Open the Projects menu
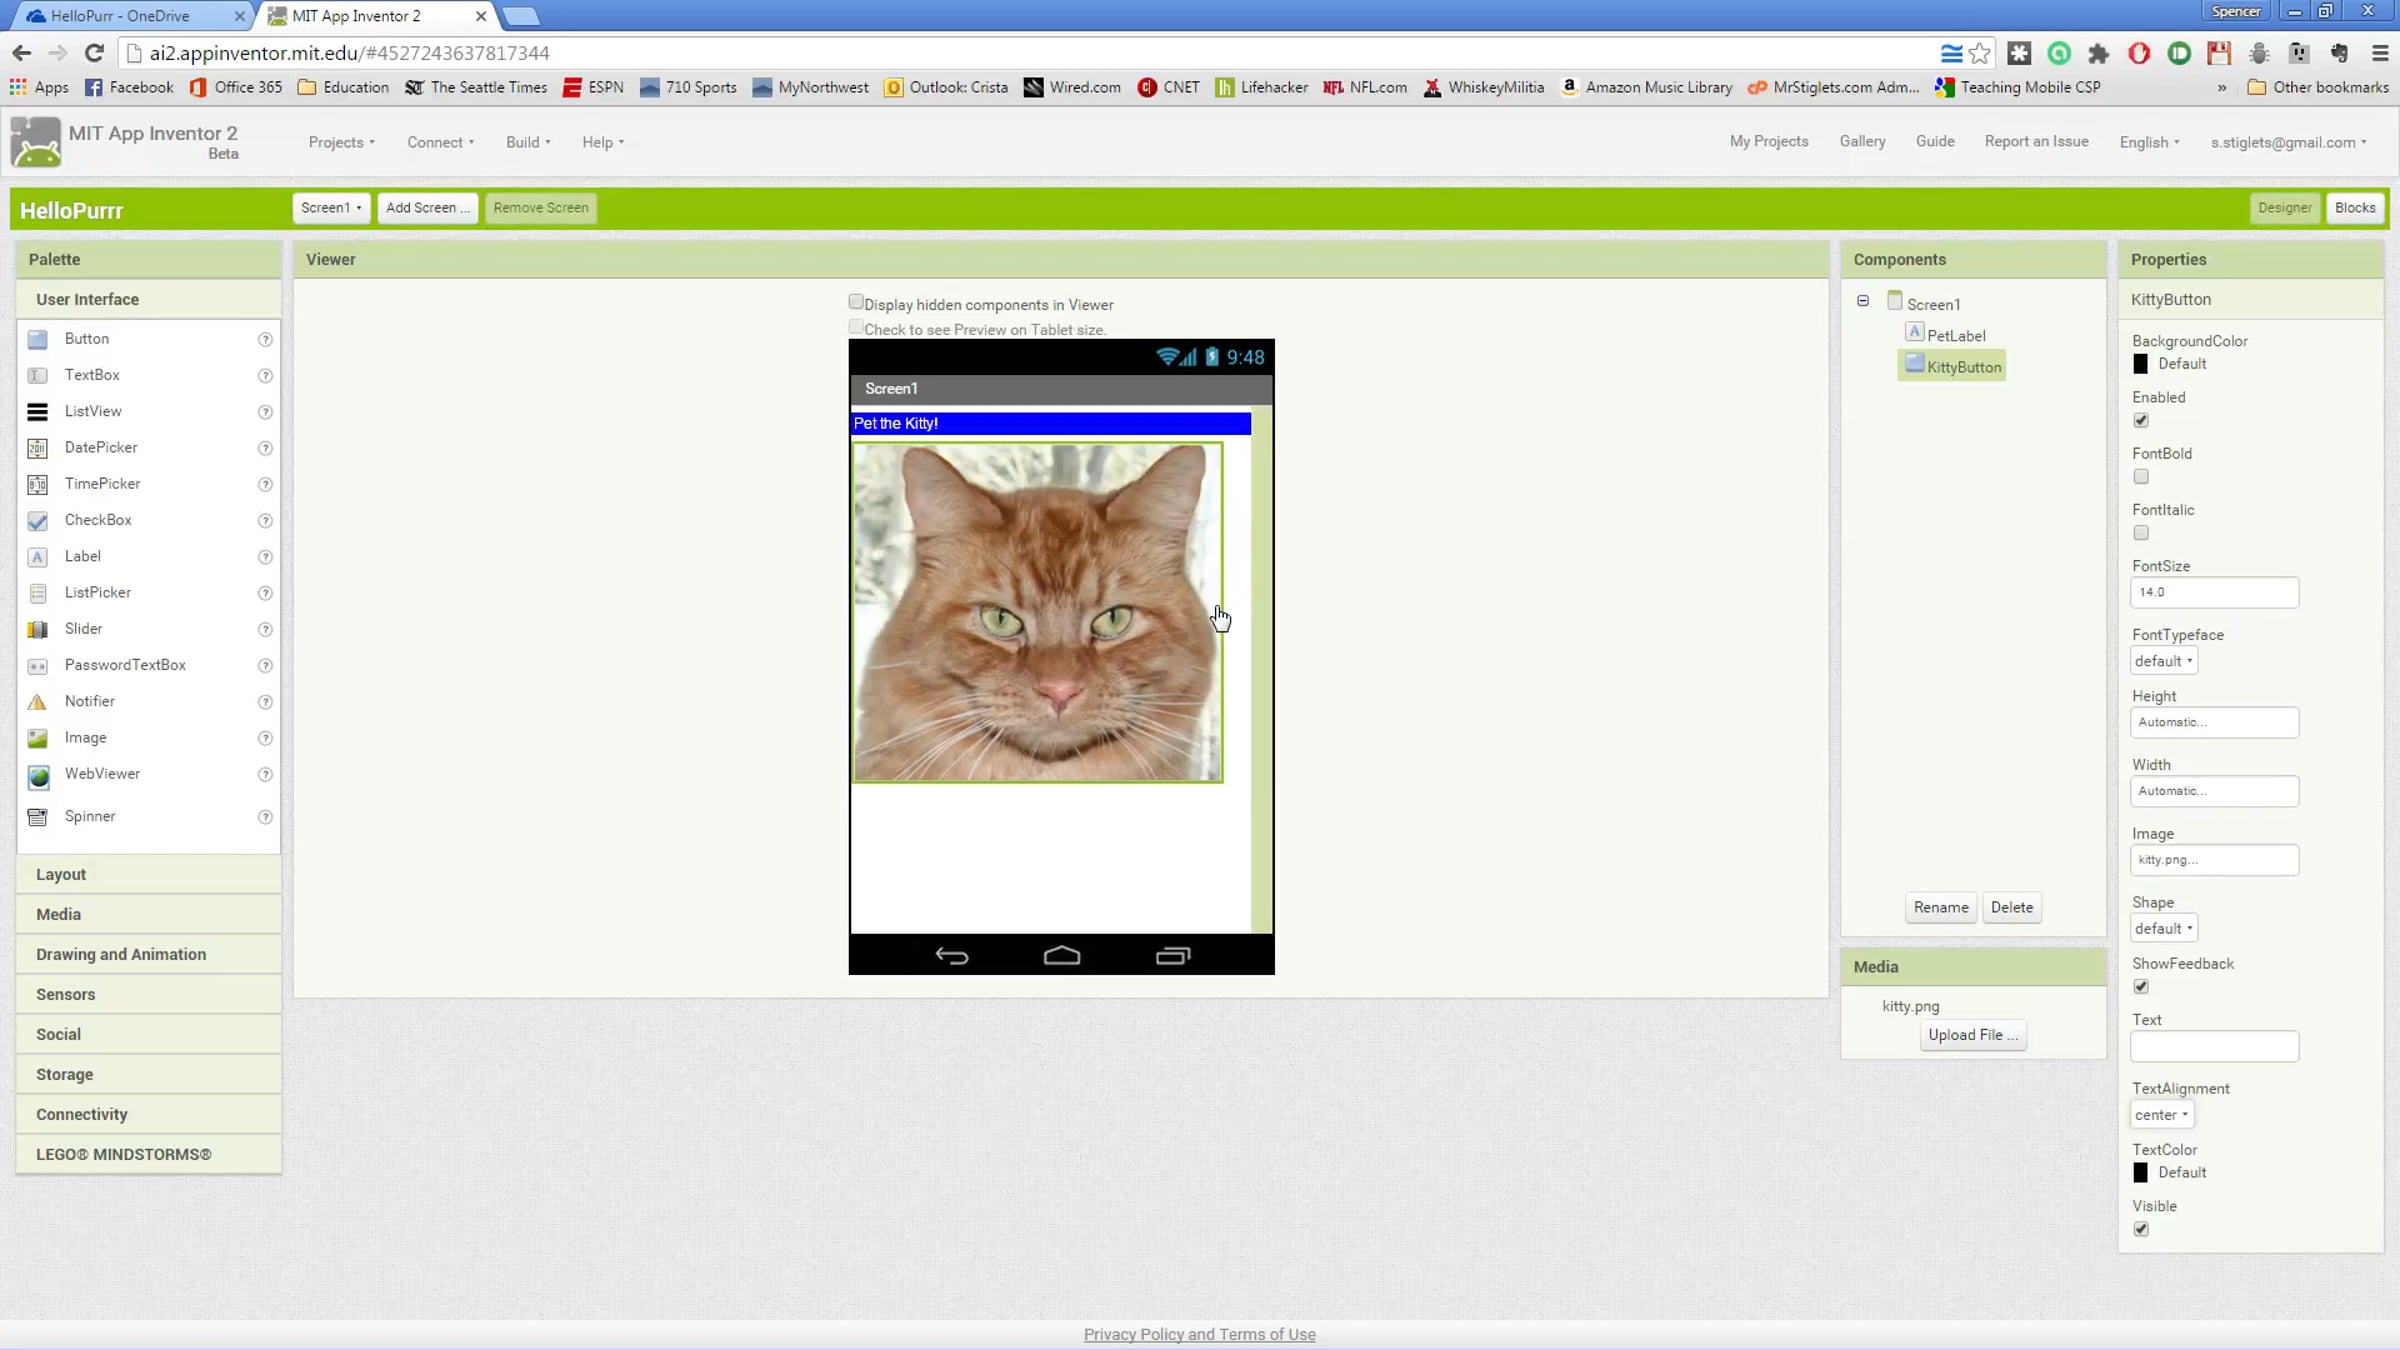 tap(341, 142)
